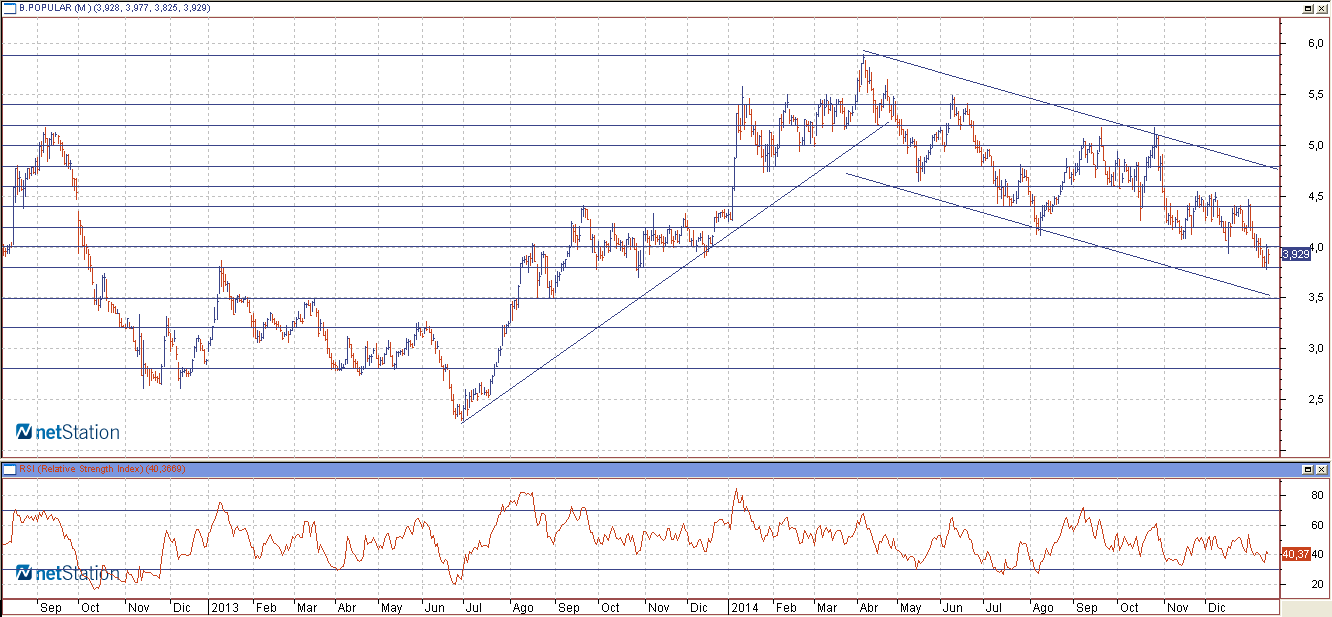Click the 40,37 RSI value label
The image size is (1332, 617).
coord(1295,554)
